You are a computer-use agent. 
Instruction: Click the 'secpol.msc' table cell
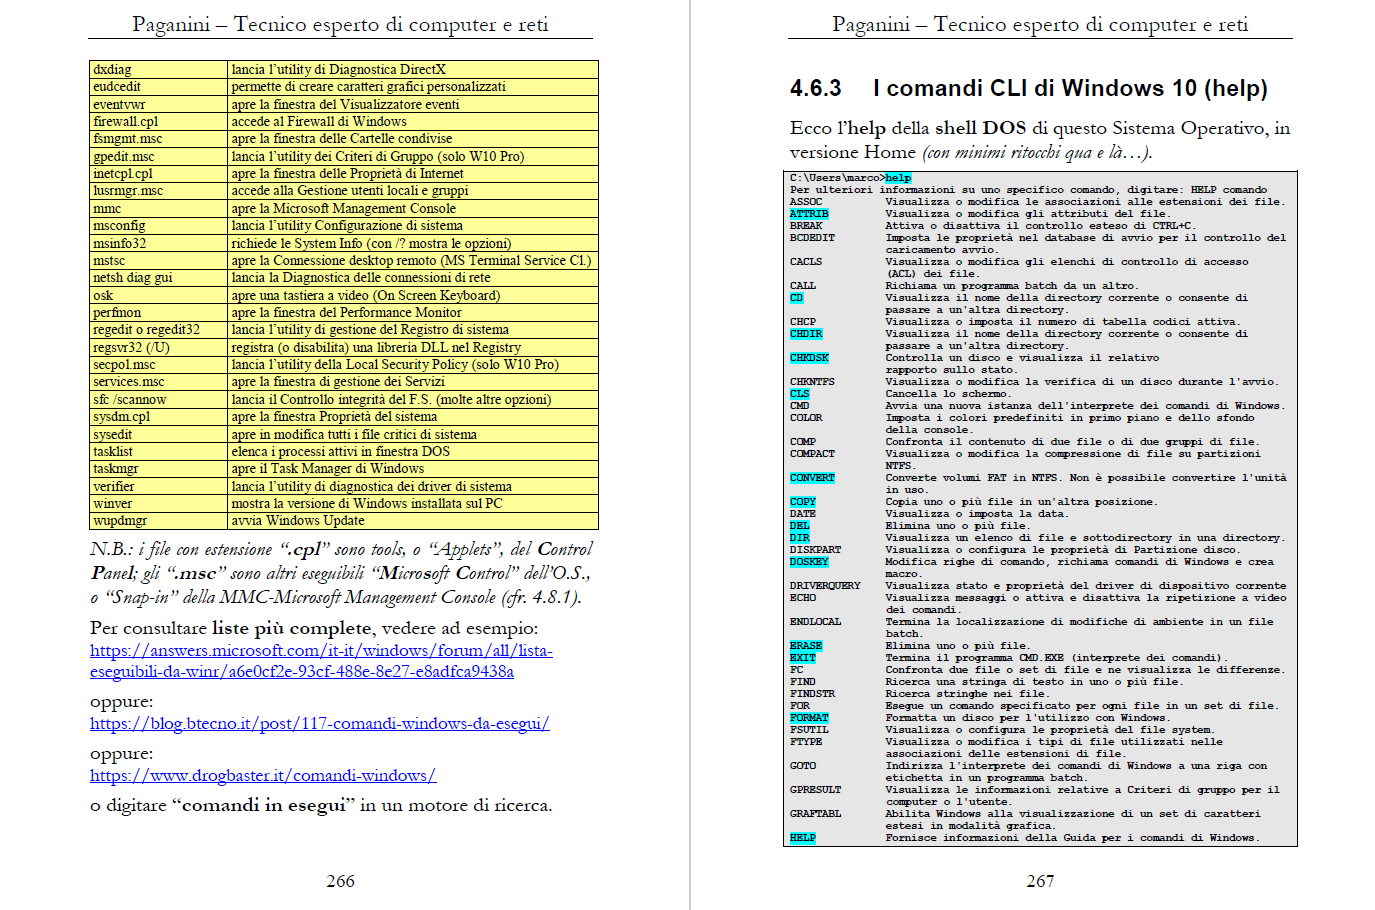click(x=159, y=364)
